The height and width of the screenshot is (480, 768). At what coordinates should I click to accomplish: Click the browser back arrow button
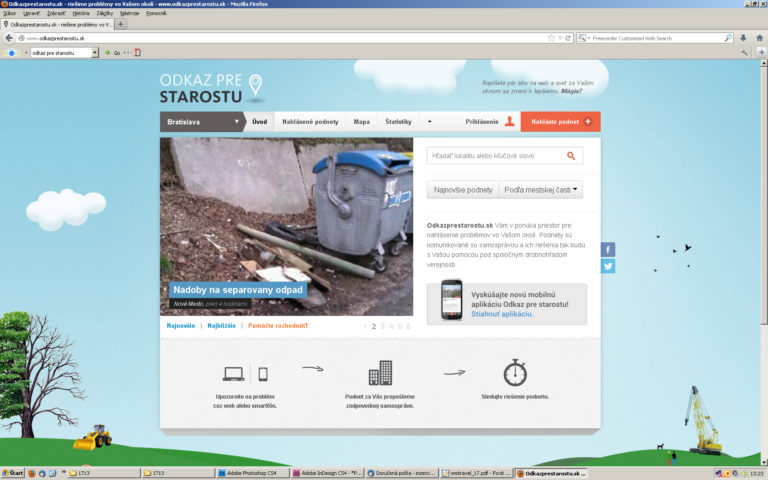pyautogui.click(x=9, y=38)
